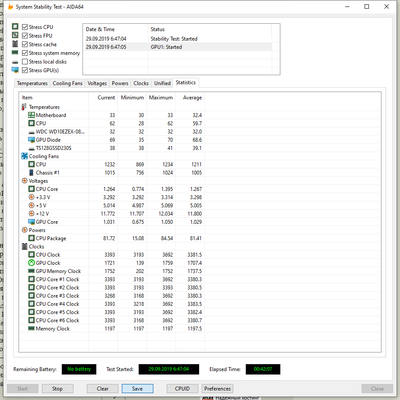Click the Date & Time column header

[x=116, y=29]
